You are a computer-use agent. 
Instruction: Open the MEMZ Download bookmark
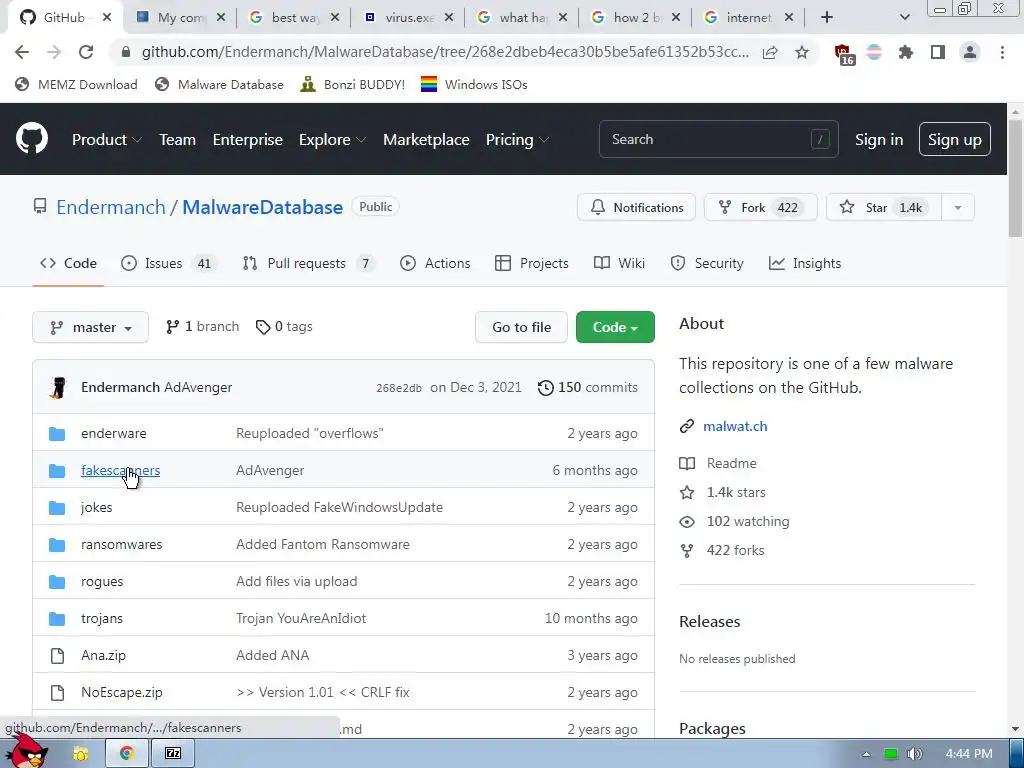tap(76, 84)
